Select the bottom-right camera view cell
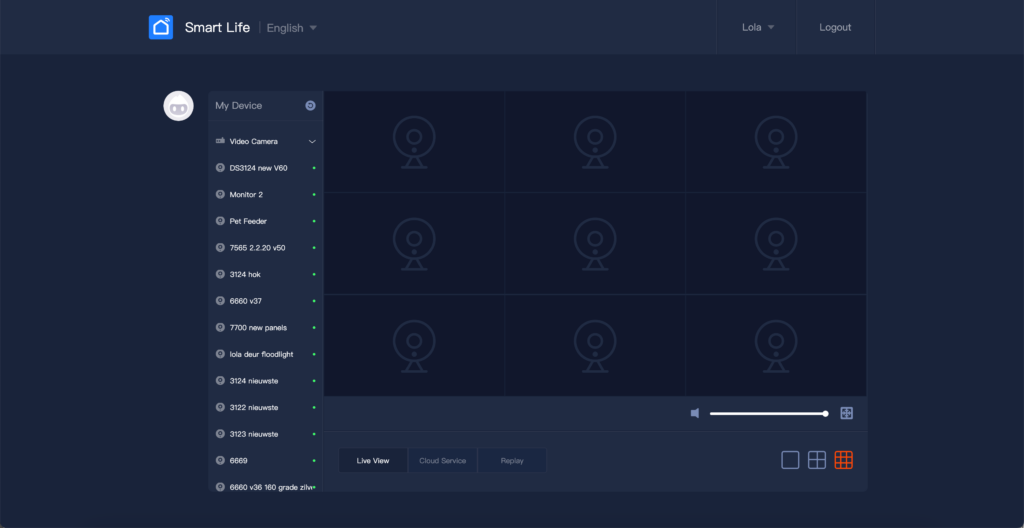 776,345
